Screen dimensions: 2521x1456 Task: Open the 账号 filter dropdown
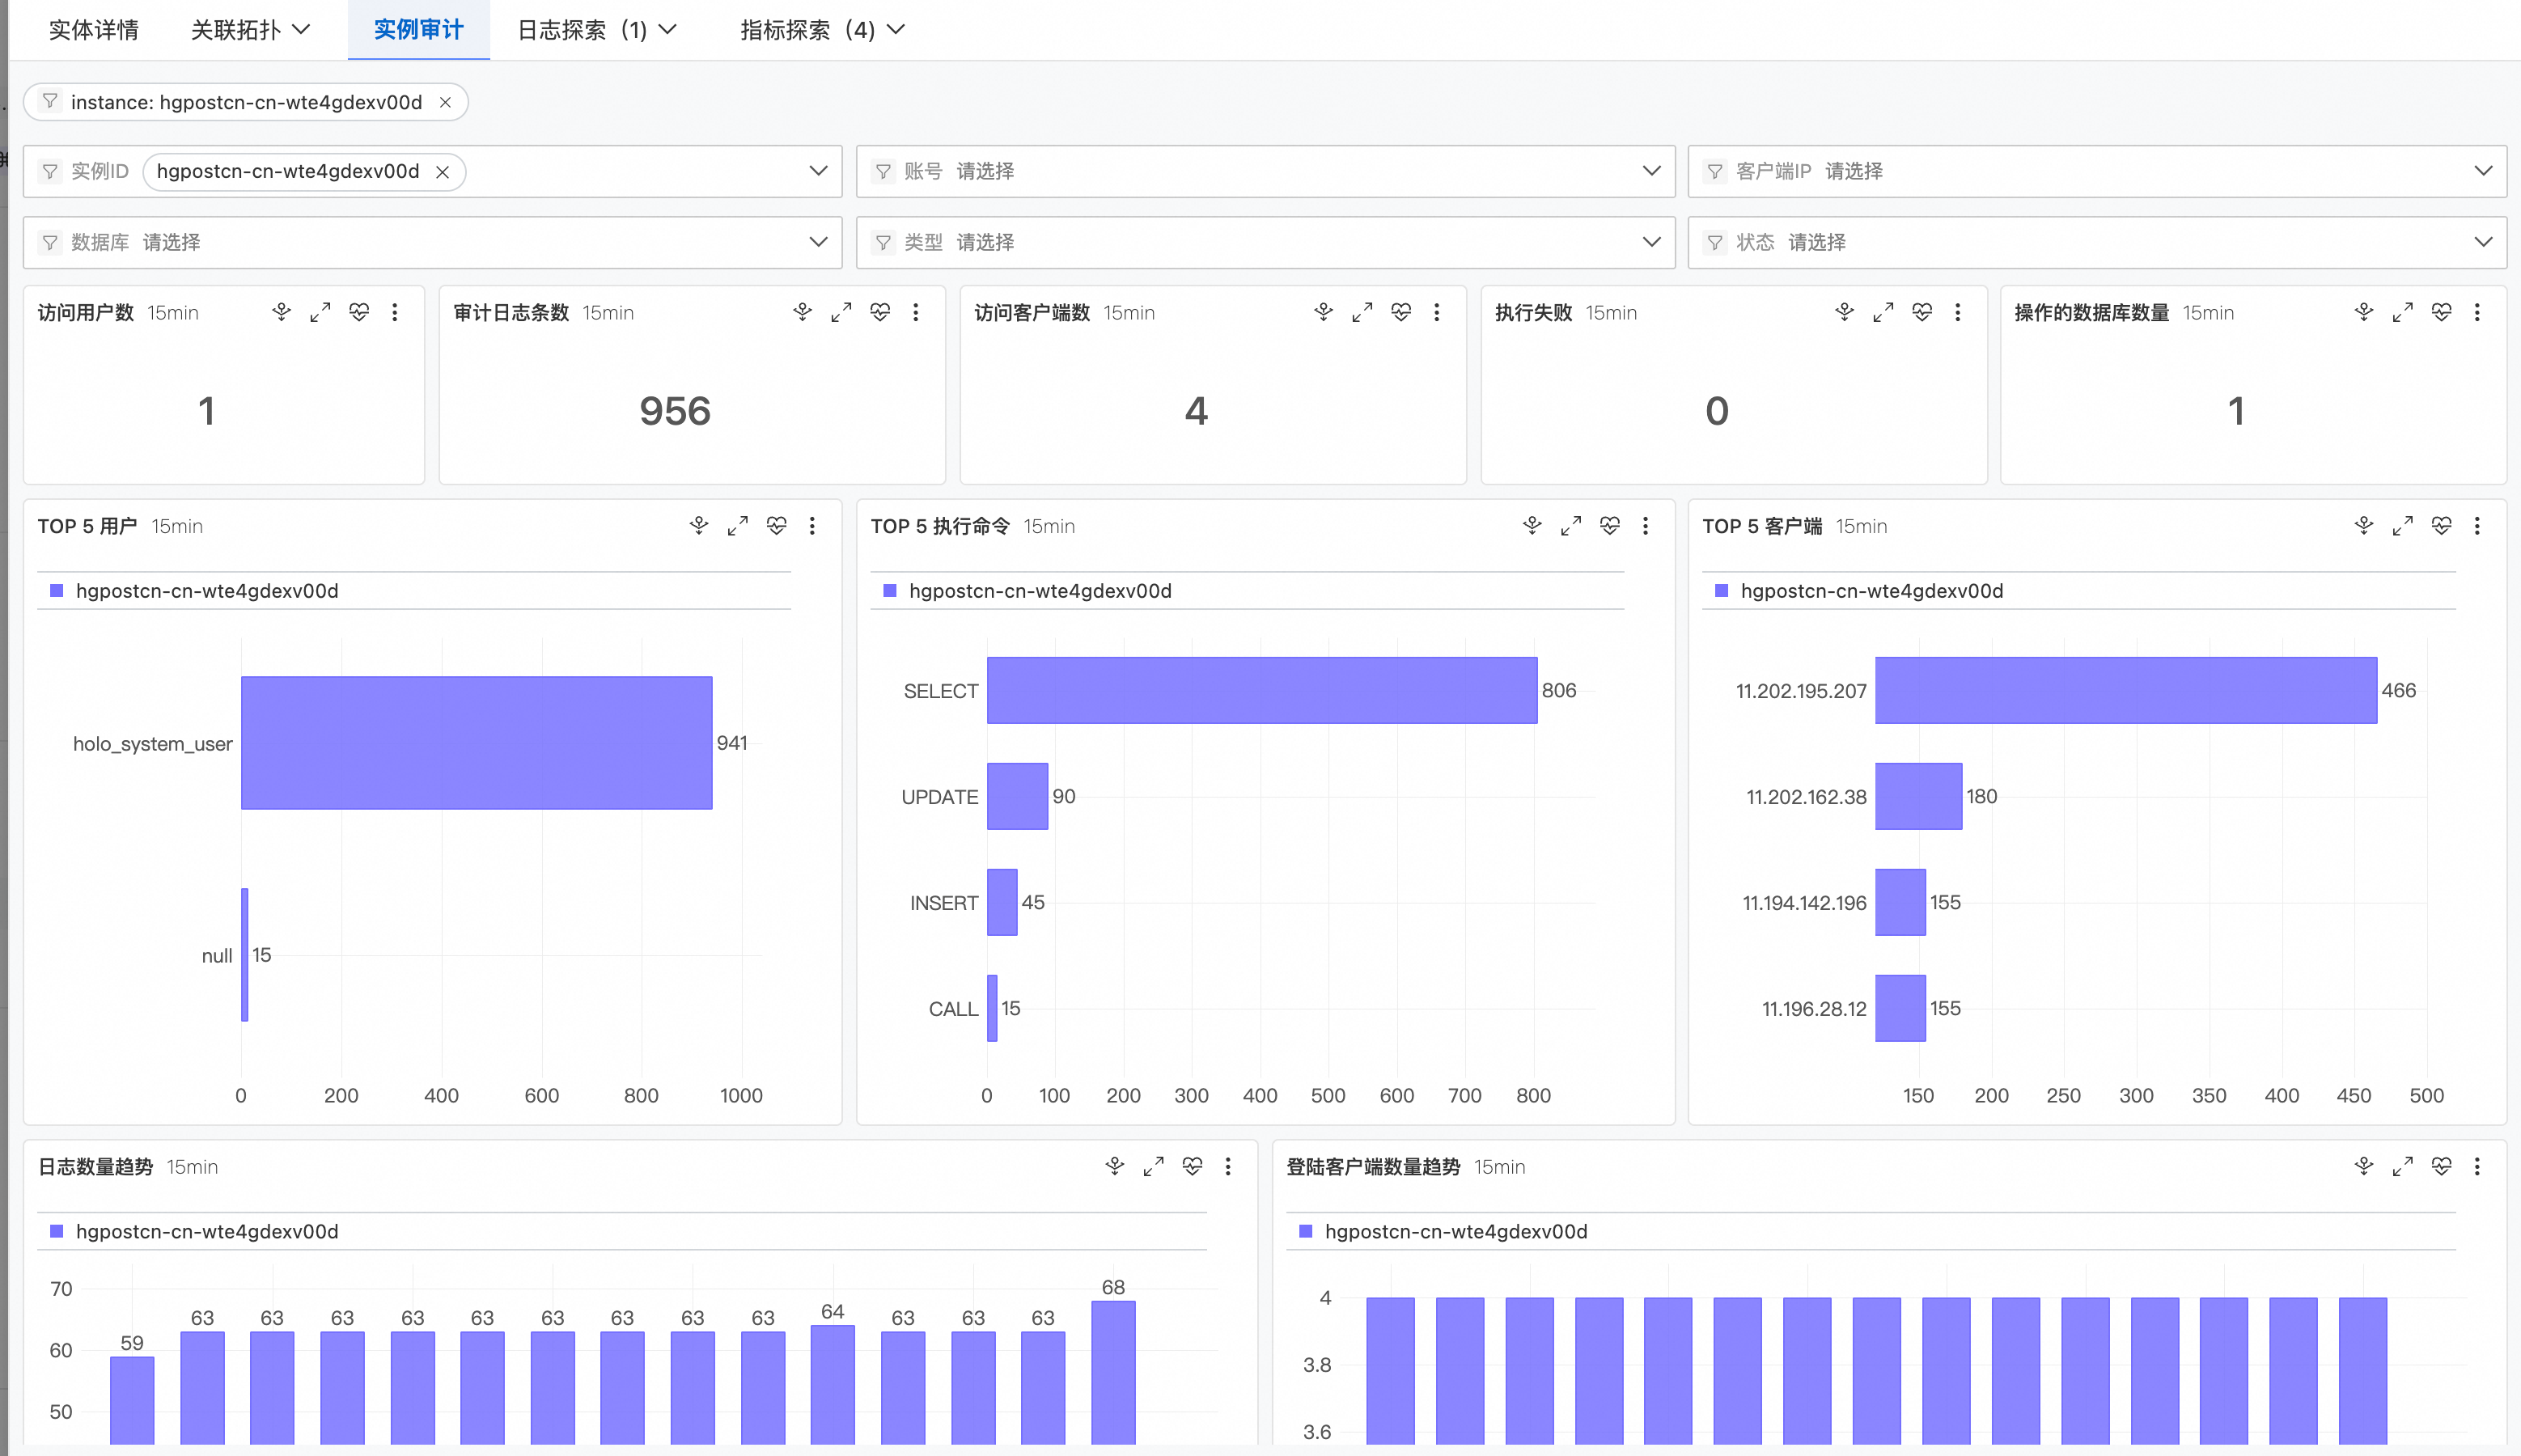[x=1265, y=171]
